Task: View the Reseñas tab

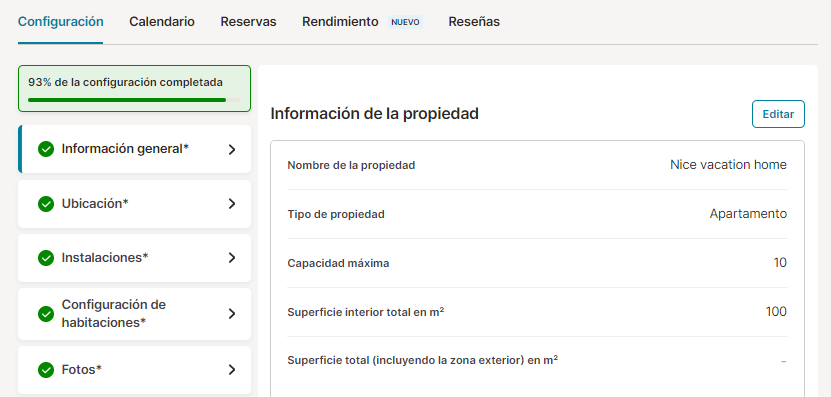Action: (x=474, y=22)
